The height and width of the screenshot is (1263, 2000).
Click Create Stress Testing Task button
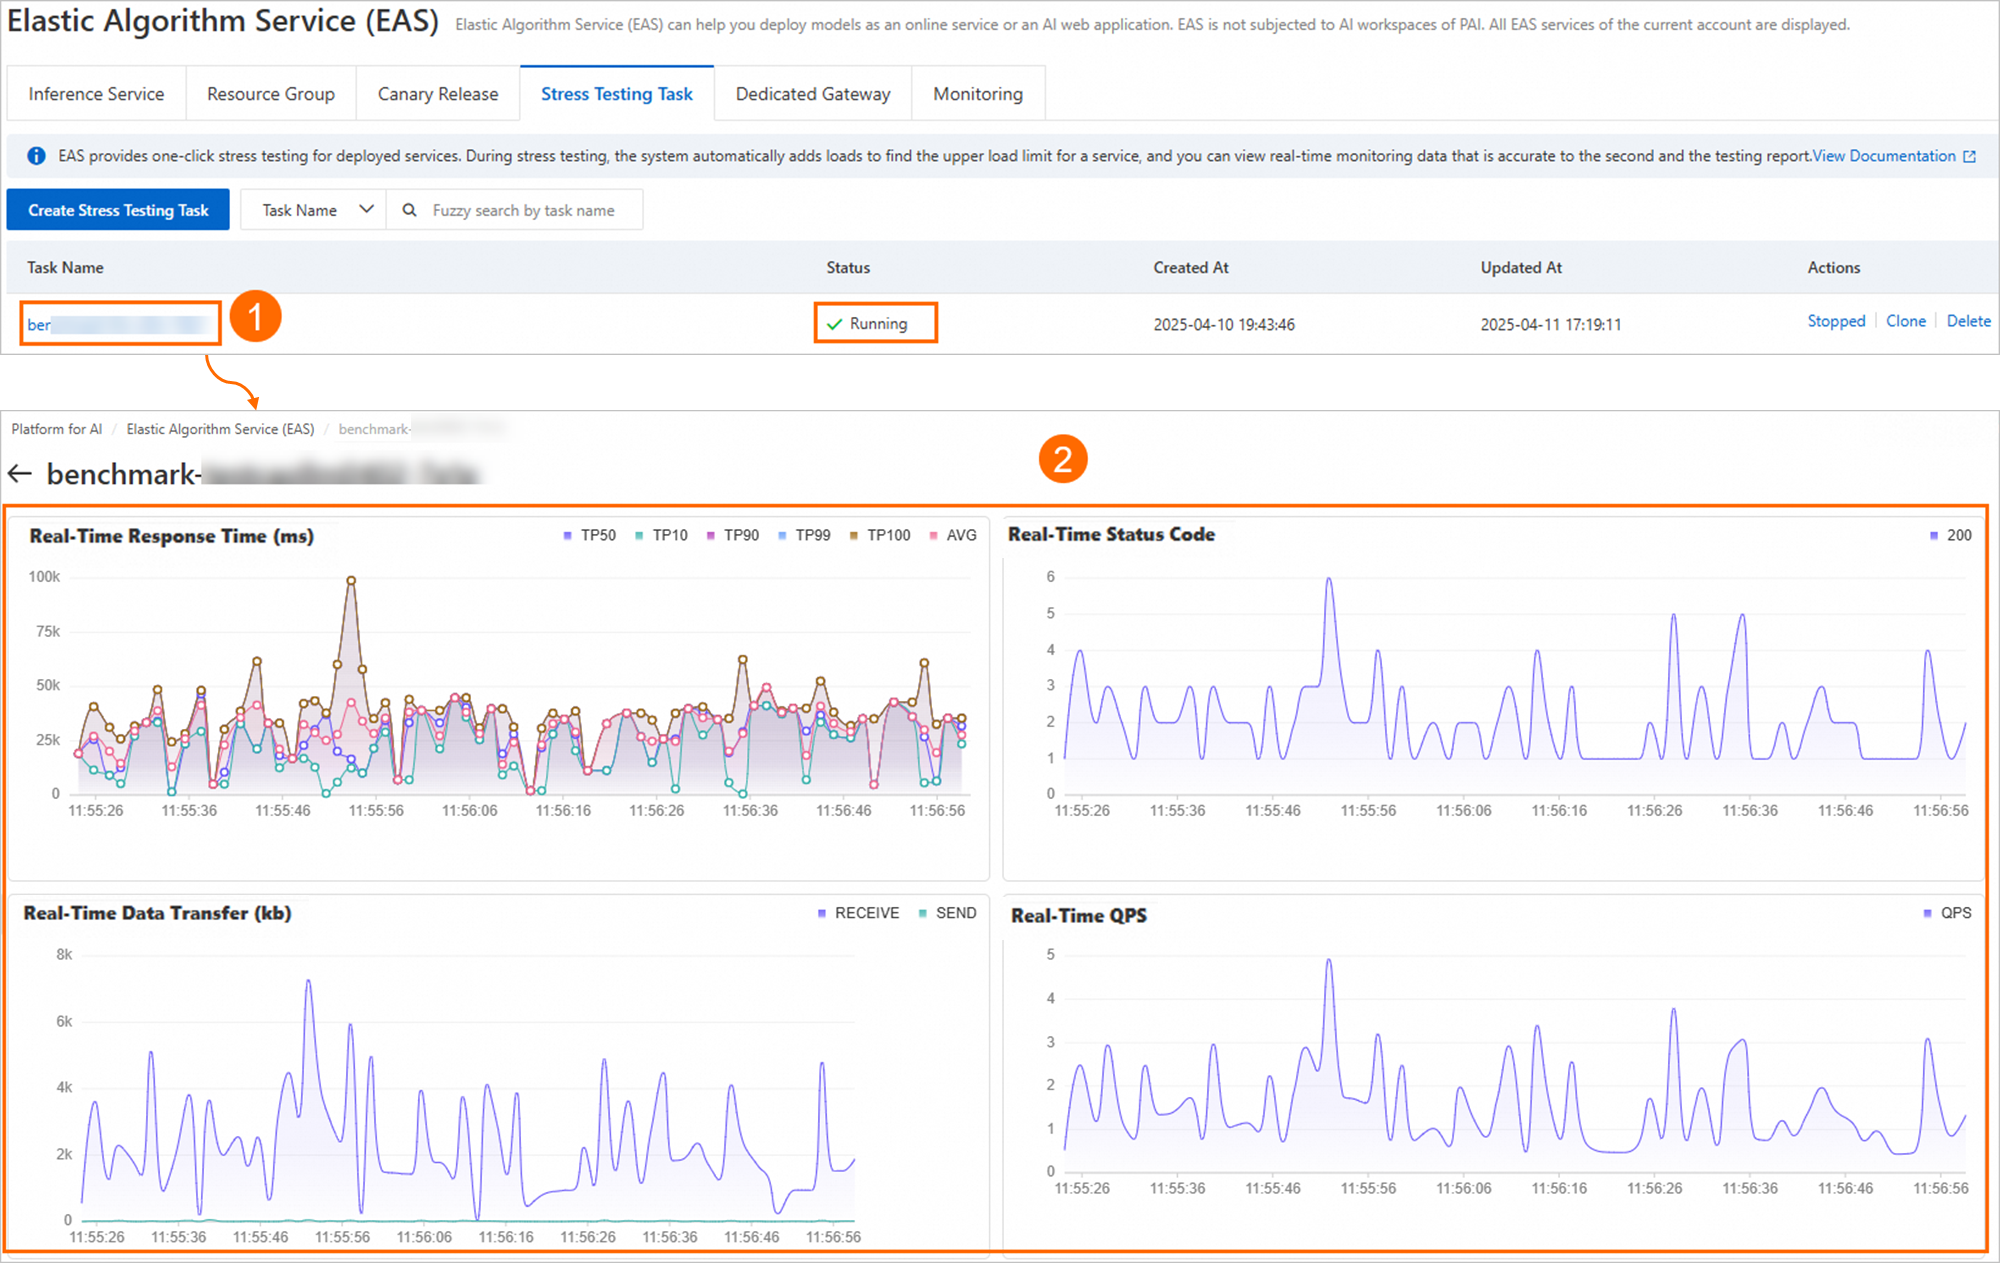118,210
